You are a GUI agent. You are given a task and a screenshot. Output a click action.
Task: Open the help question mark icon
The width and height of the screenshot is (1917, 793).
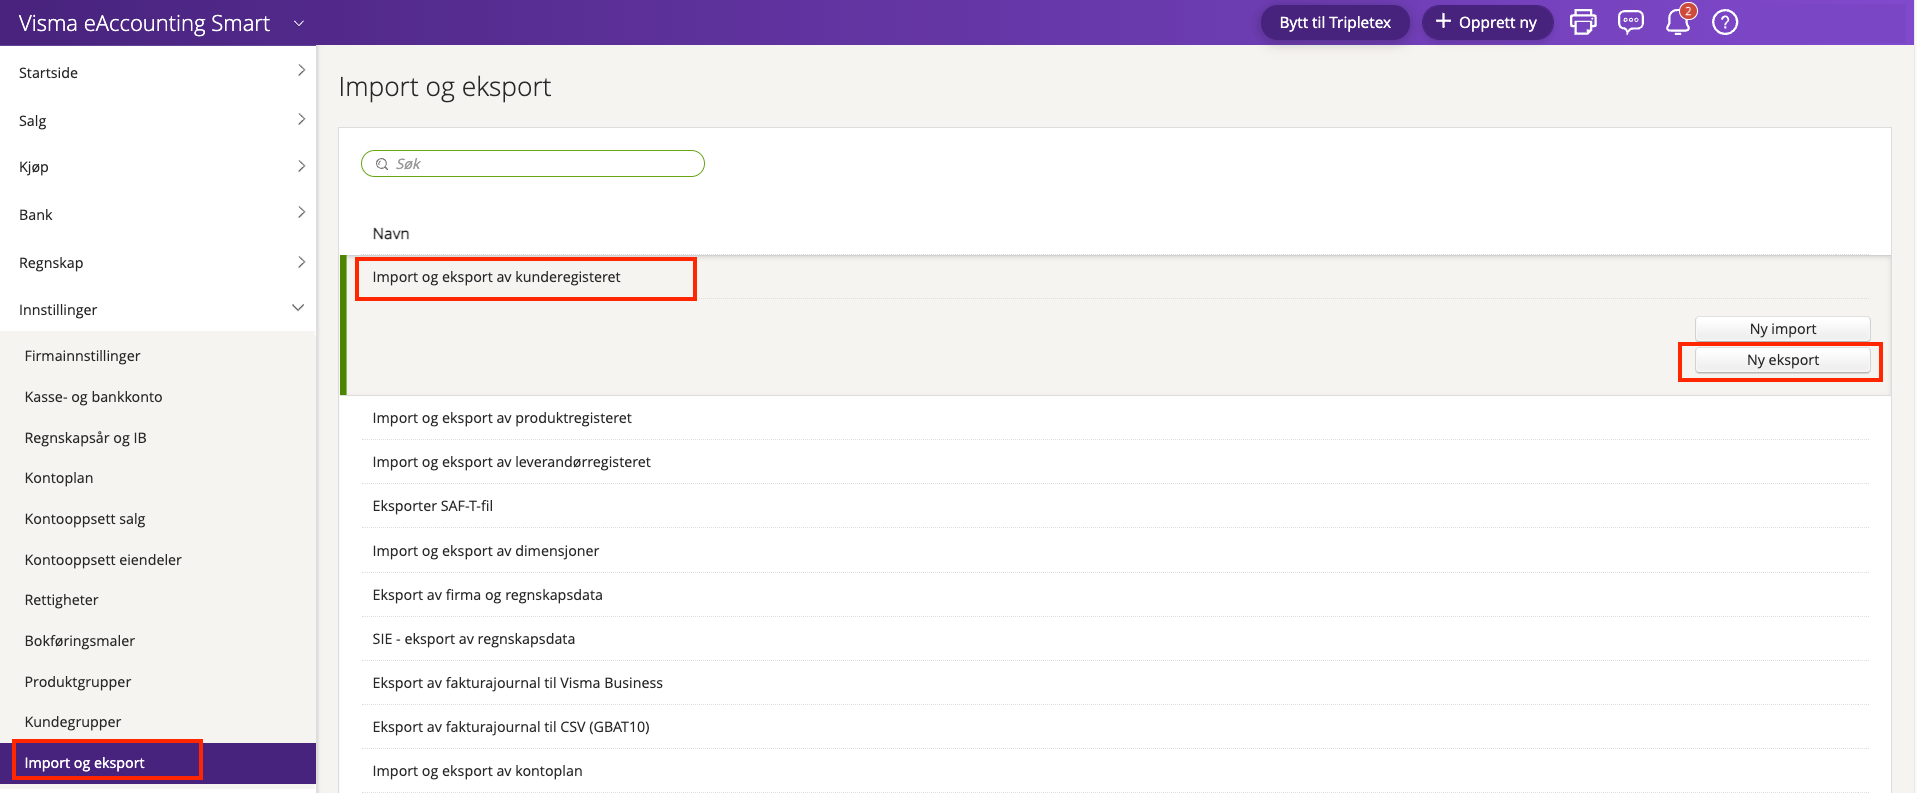pyautogui.click(x=1725, y=22)
